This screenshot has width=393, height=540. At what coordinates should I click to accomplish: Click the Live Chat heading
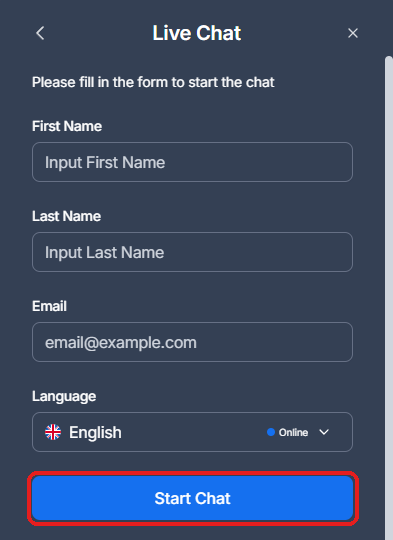(x=197, y=33)
